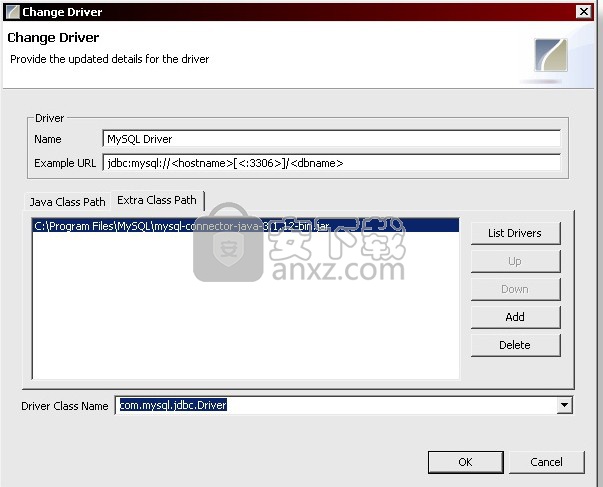The width and height of the screenshot is (603, 487).
Task: Click the Example URL input field
Action: coord(331,163)
